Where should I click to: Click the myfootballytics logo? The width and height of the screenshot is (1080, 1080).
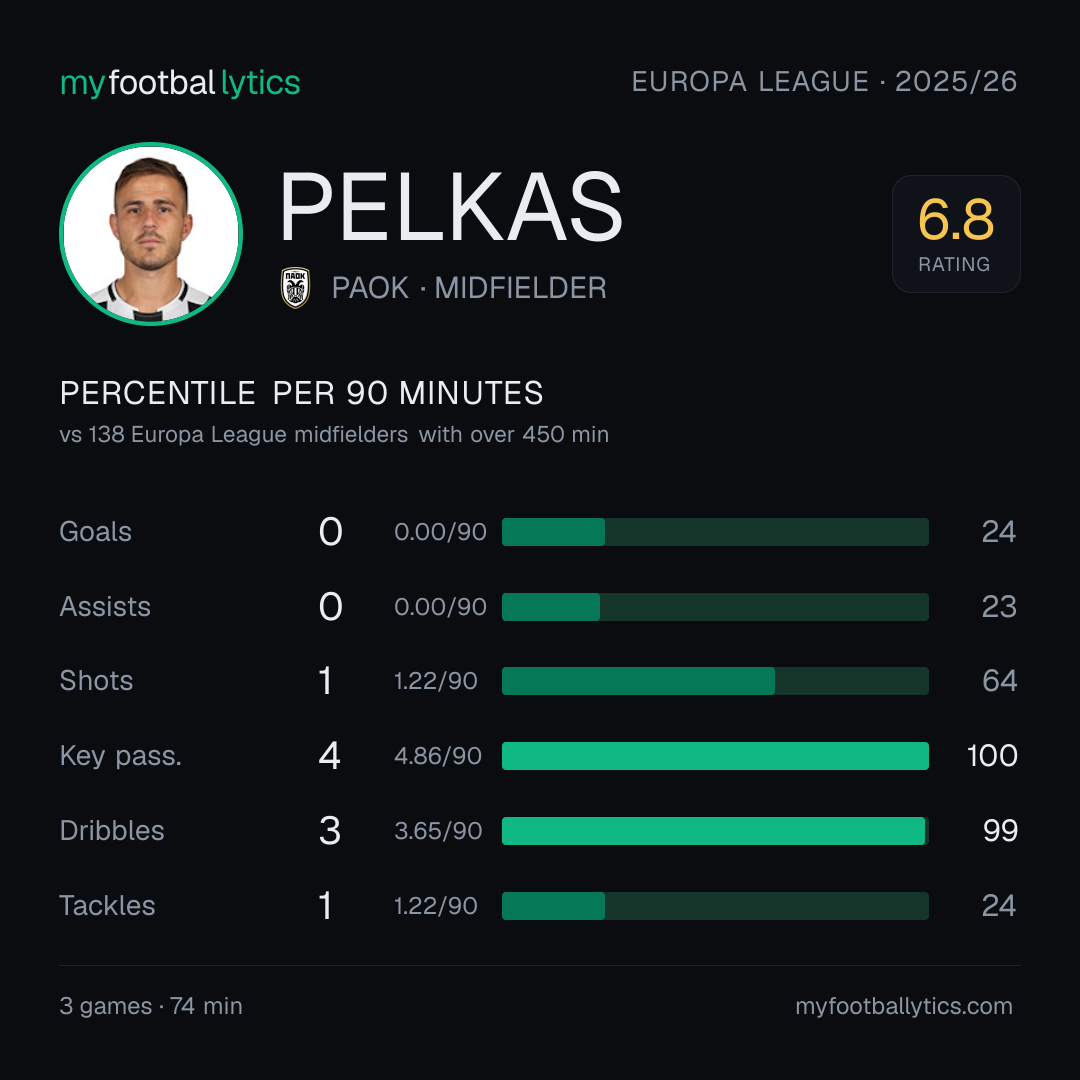coord(180,83)
